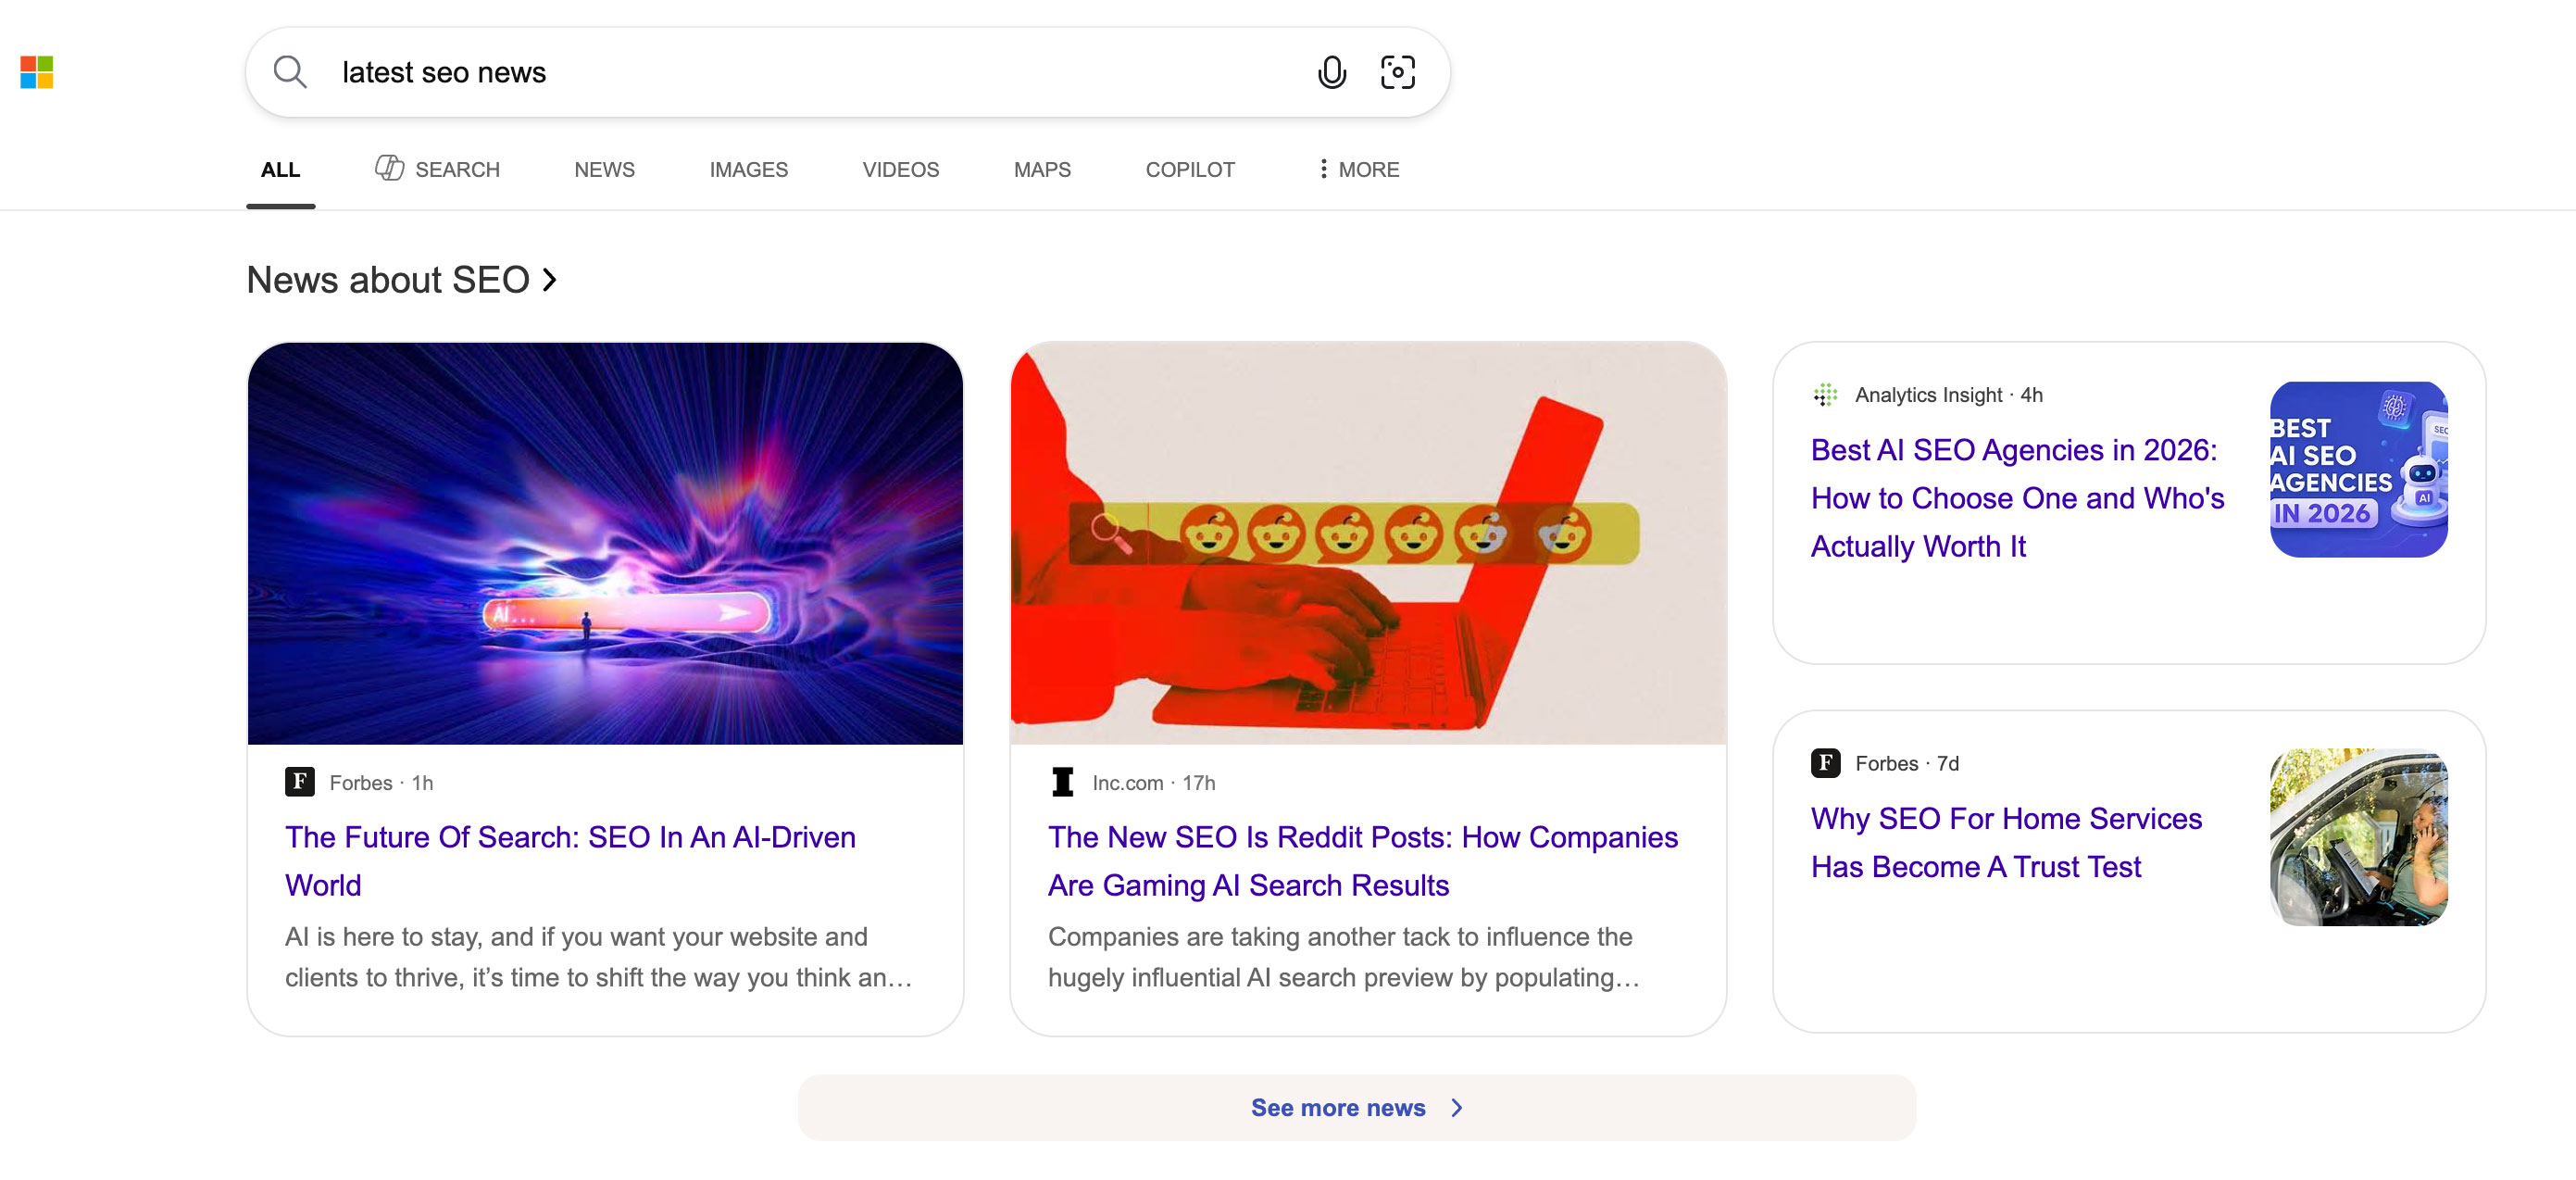Click the Microsoft logo icon
The height and width of the screenshot is (1180, 2576).
coord(37,72)
